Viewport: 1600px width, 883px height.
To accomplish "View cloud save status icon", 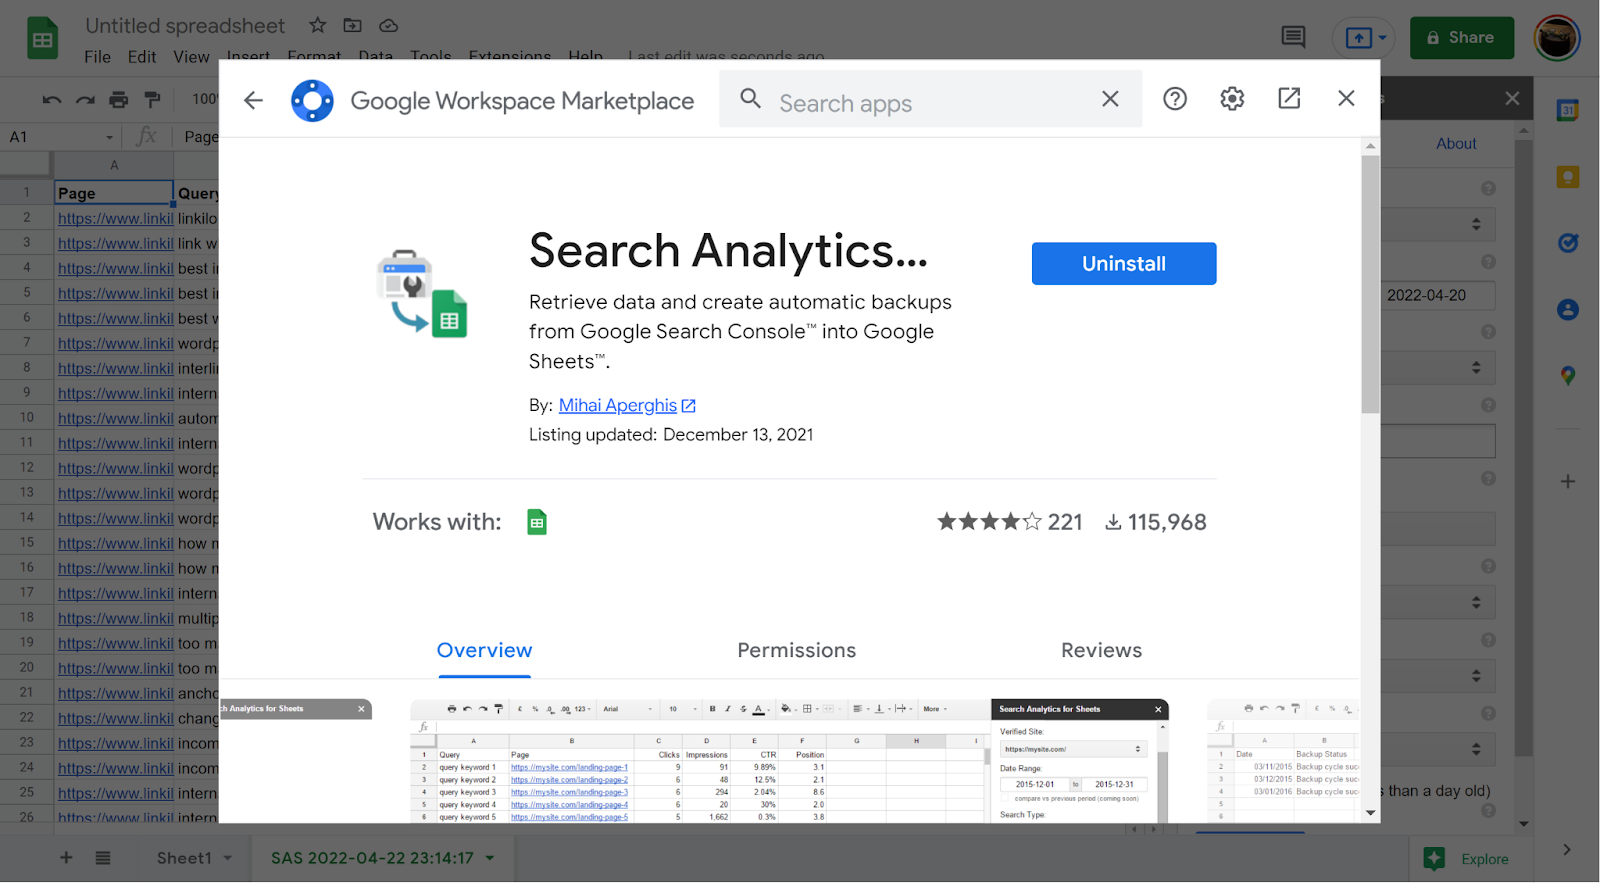I will click(x=389, y=25).
